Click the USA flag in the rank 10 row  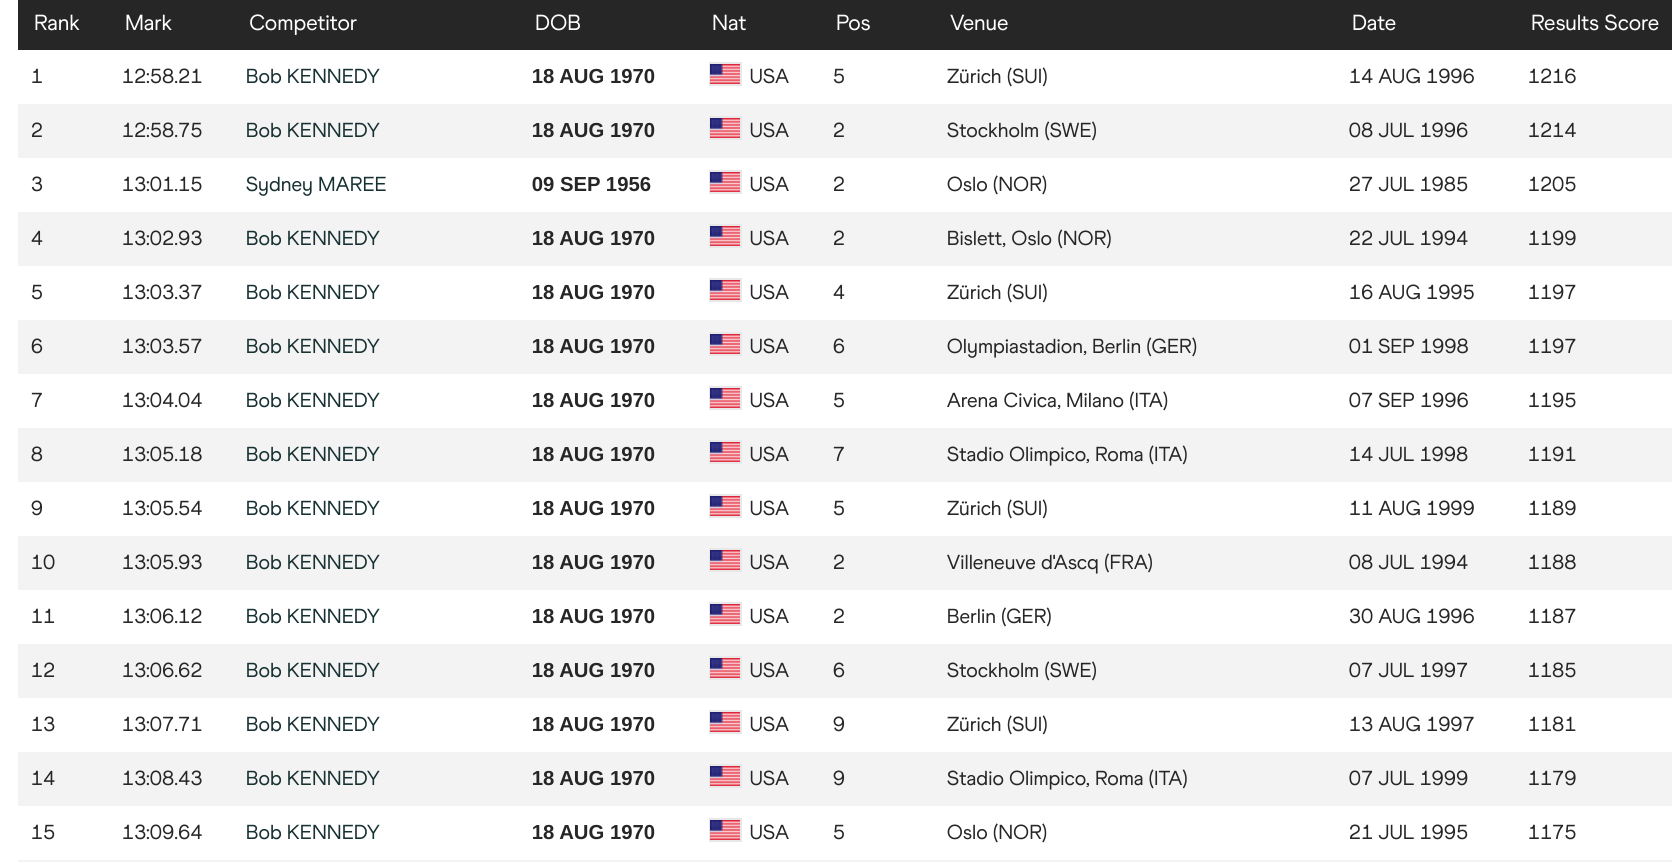click(725, 561)
